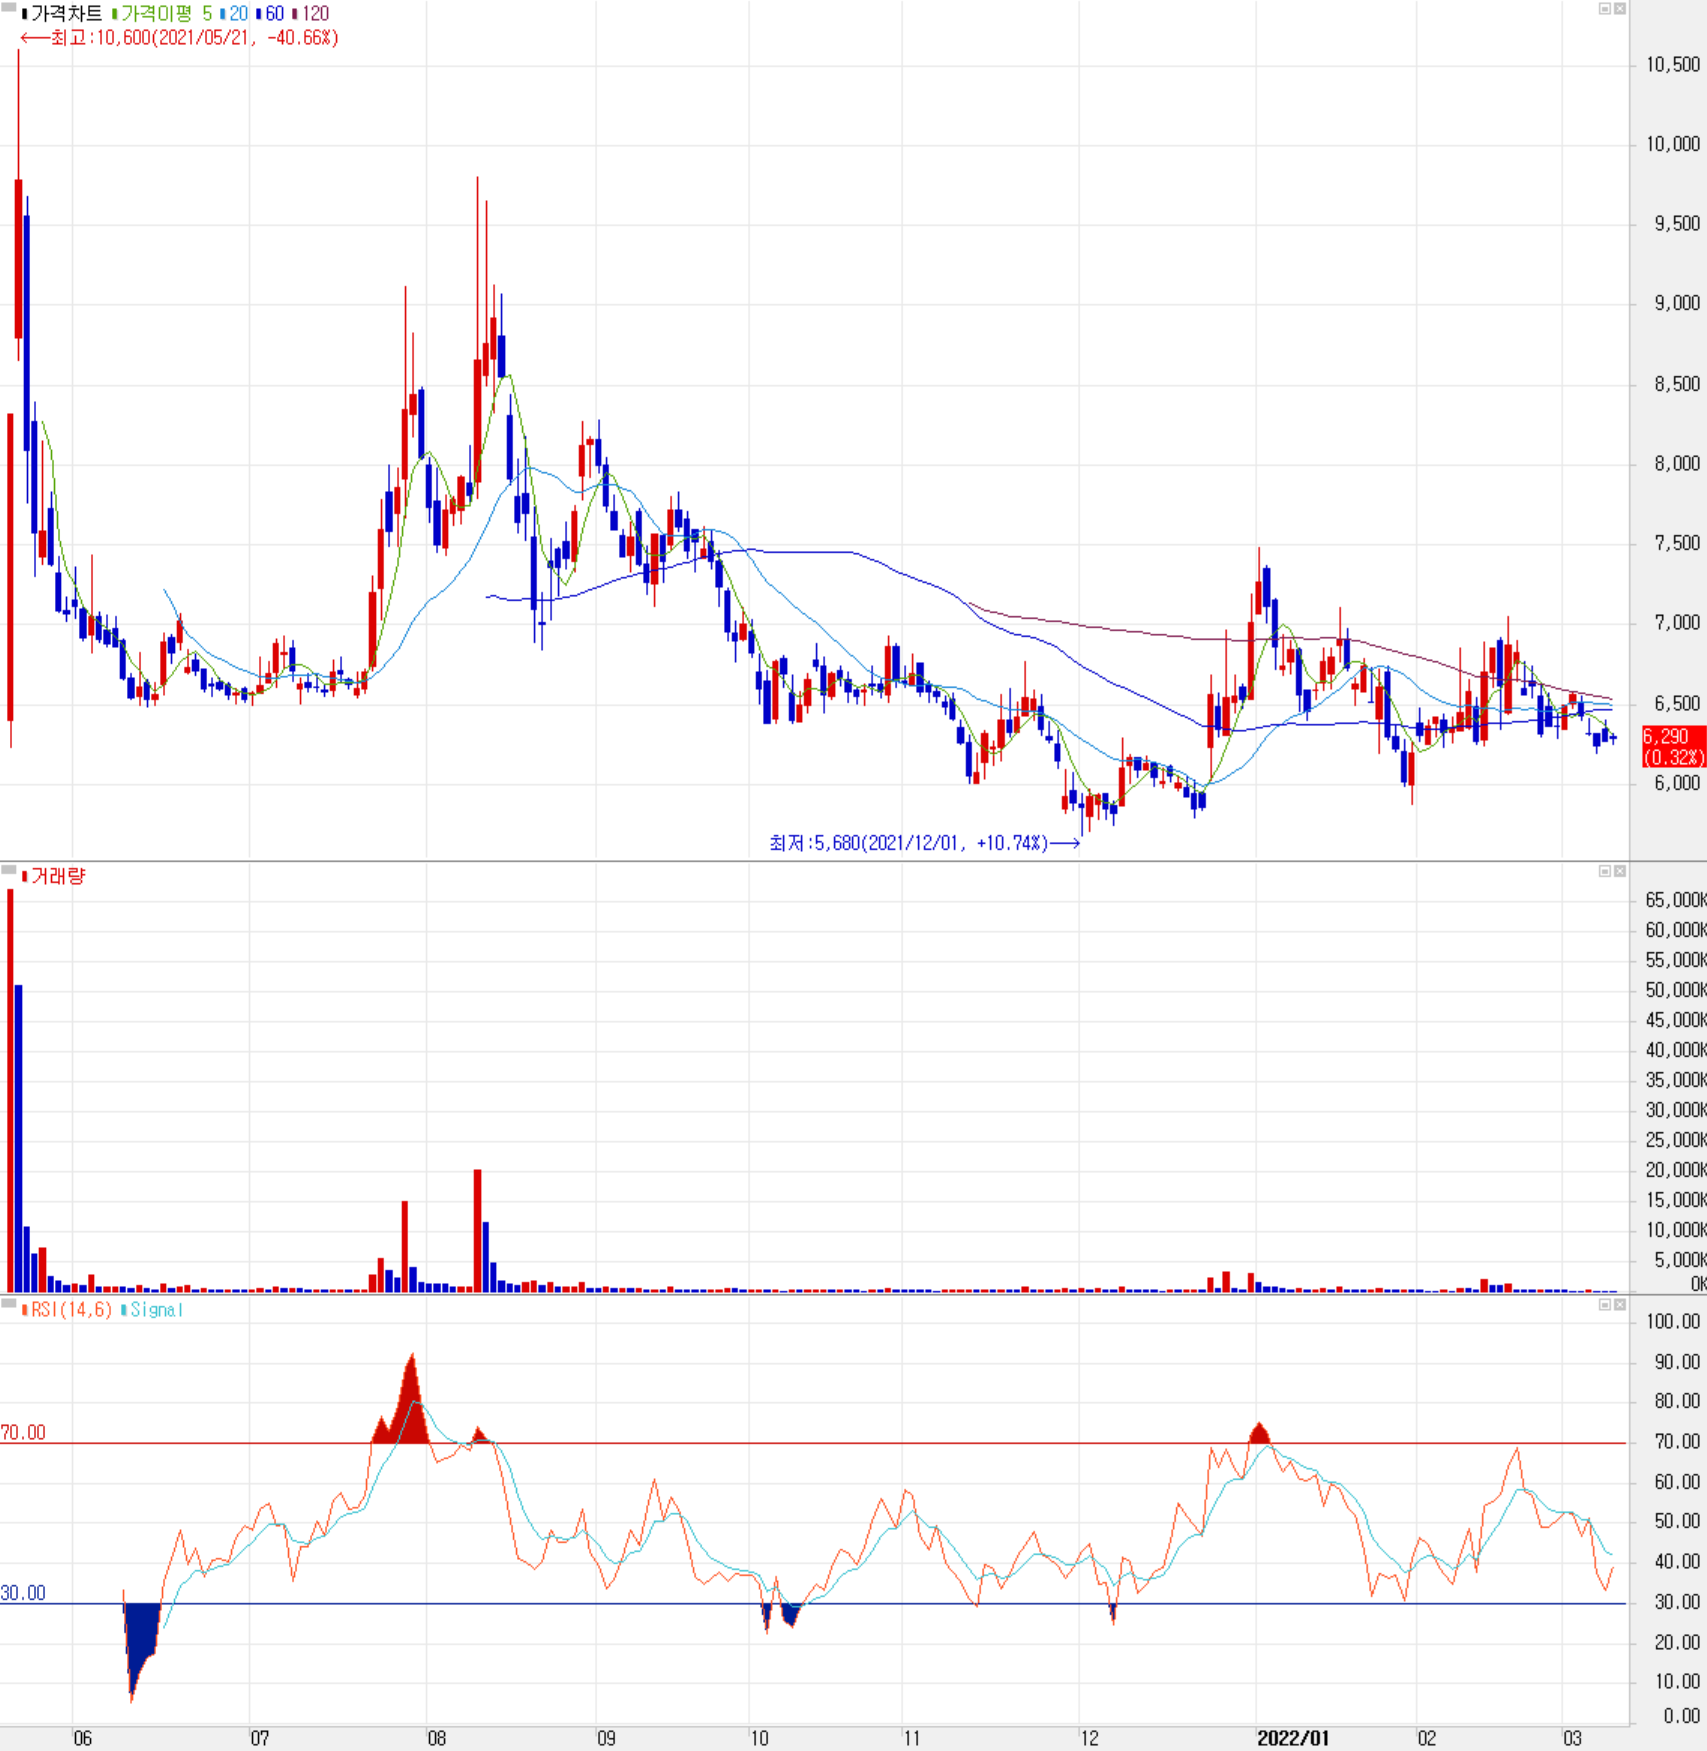Close the RSI indicator pane
Viewport: 1707px width, 1751px height.
tap(1620, 1305)
